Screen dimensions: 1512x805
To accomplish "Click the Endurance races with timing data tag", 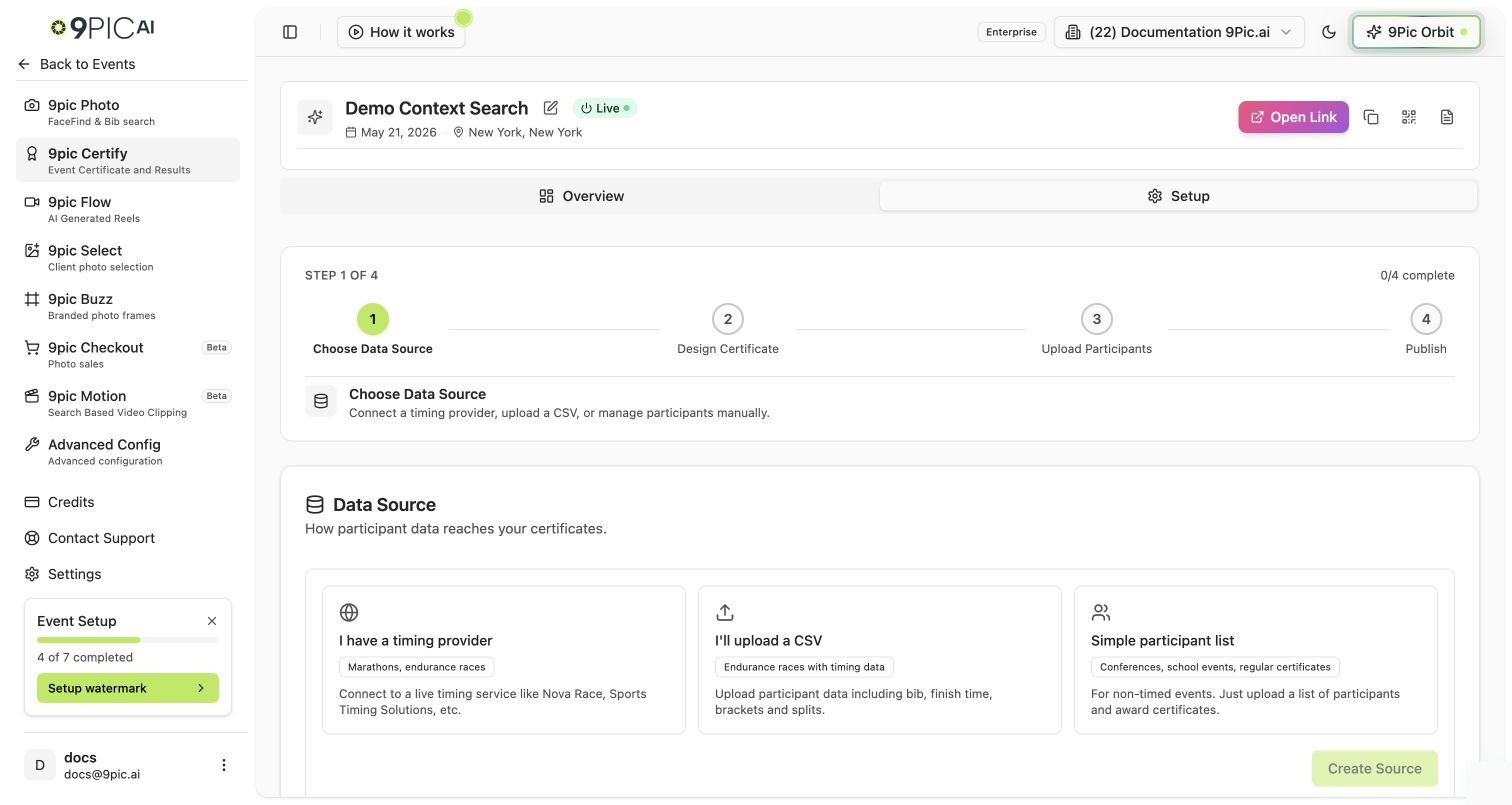I will coord(804,667).
